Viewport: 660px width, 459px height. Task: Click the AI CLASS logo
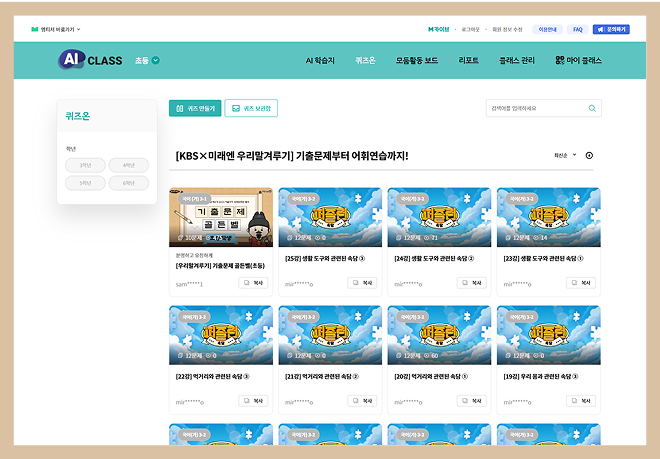[90, 60]
